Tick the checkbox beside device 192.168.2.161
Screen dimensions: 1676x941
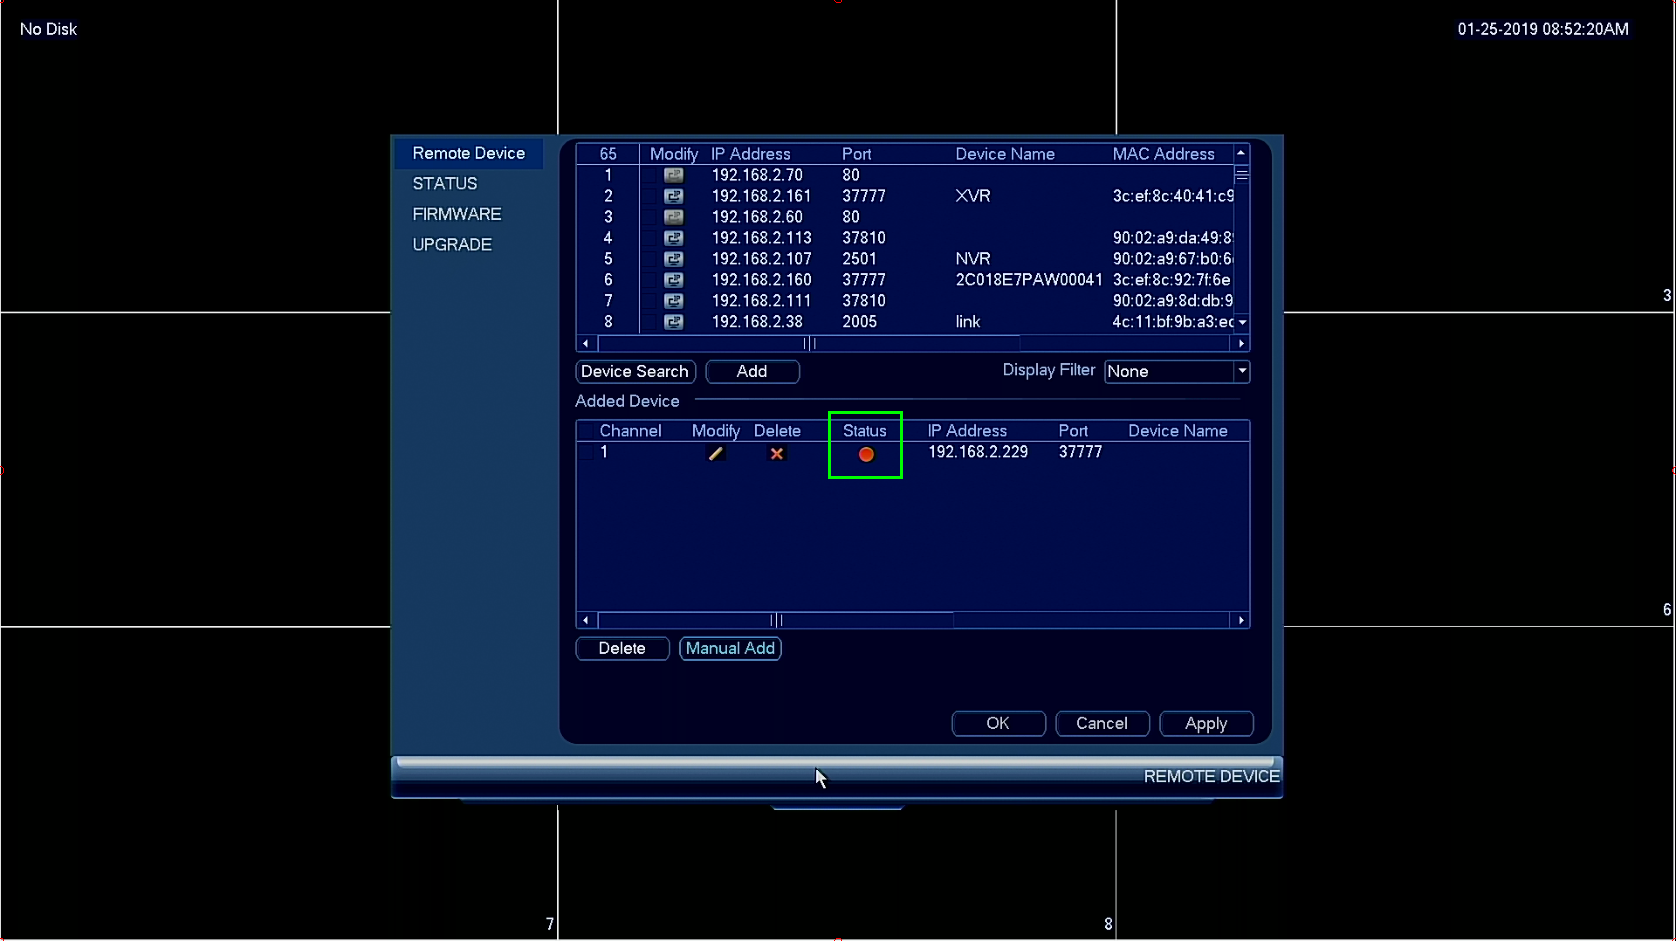point(651,196)
